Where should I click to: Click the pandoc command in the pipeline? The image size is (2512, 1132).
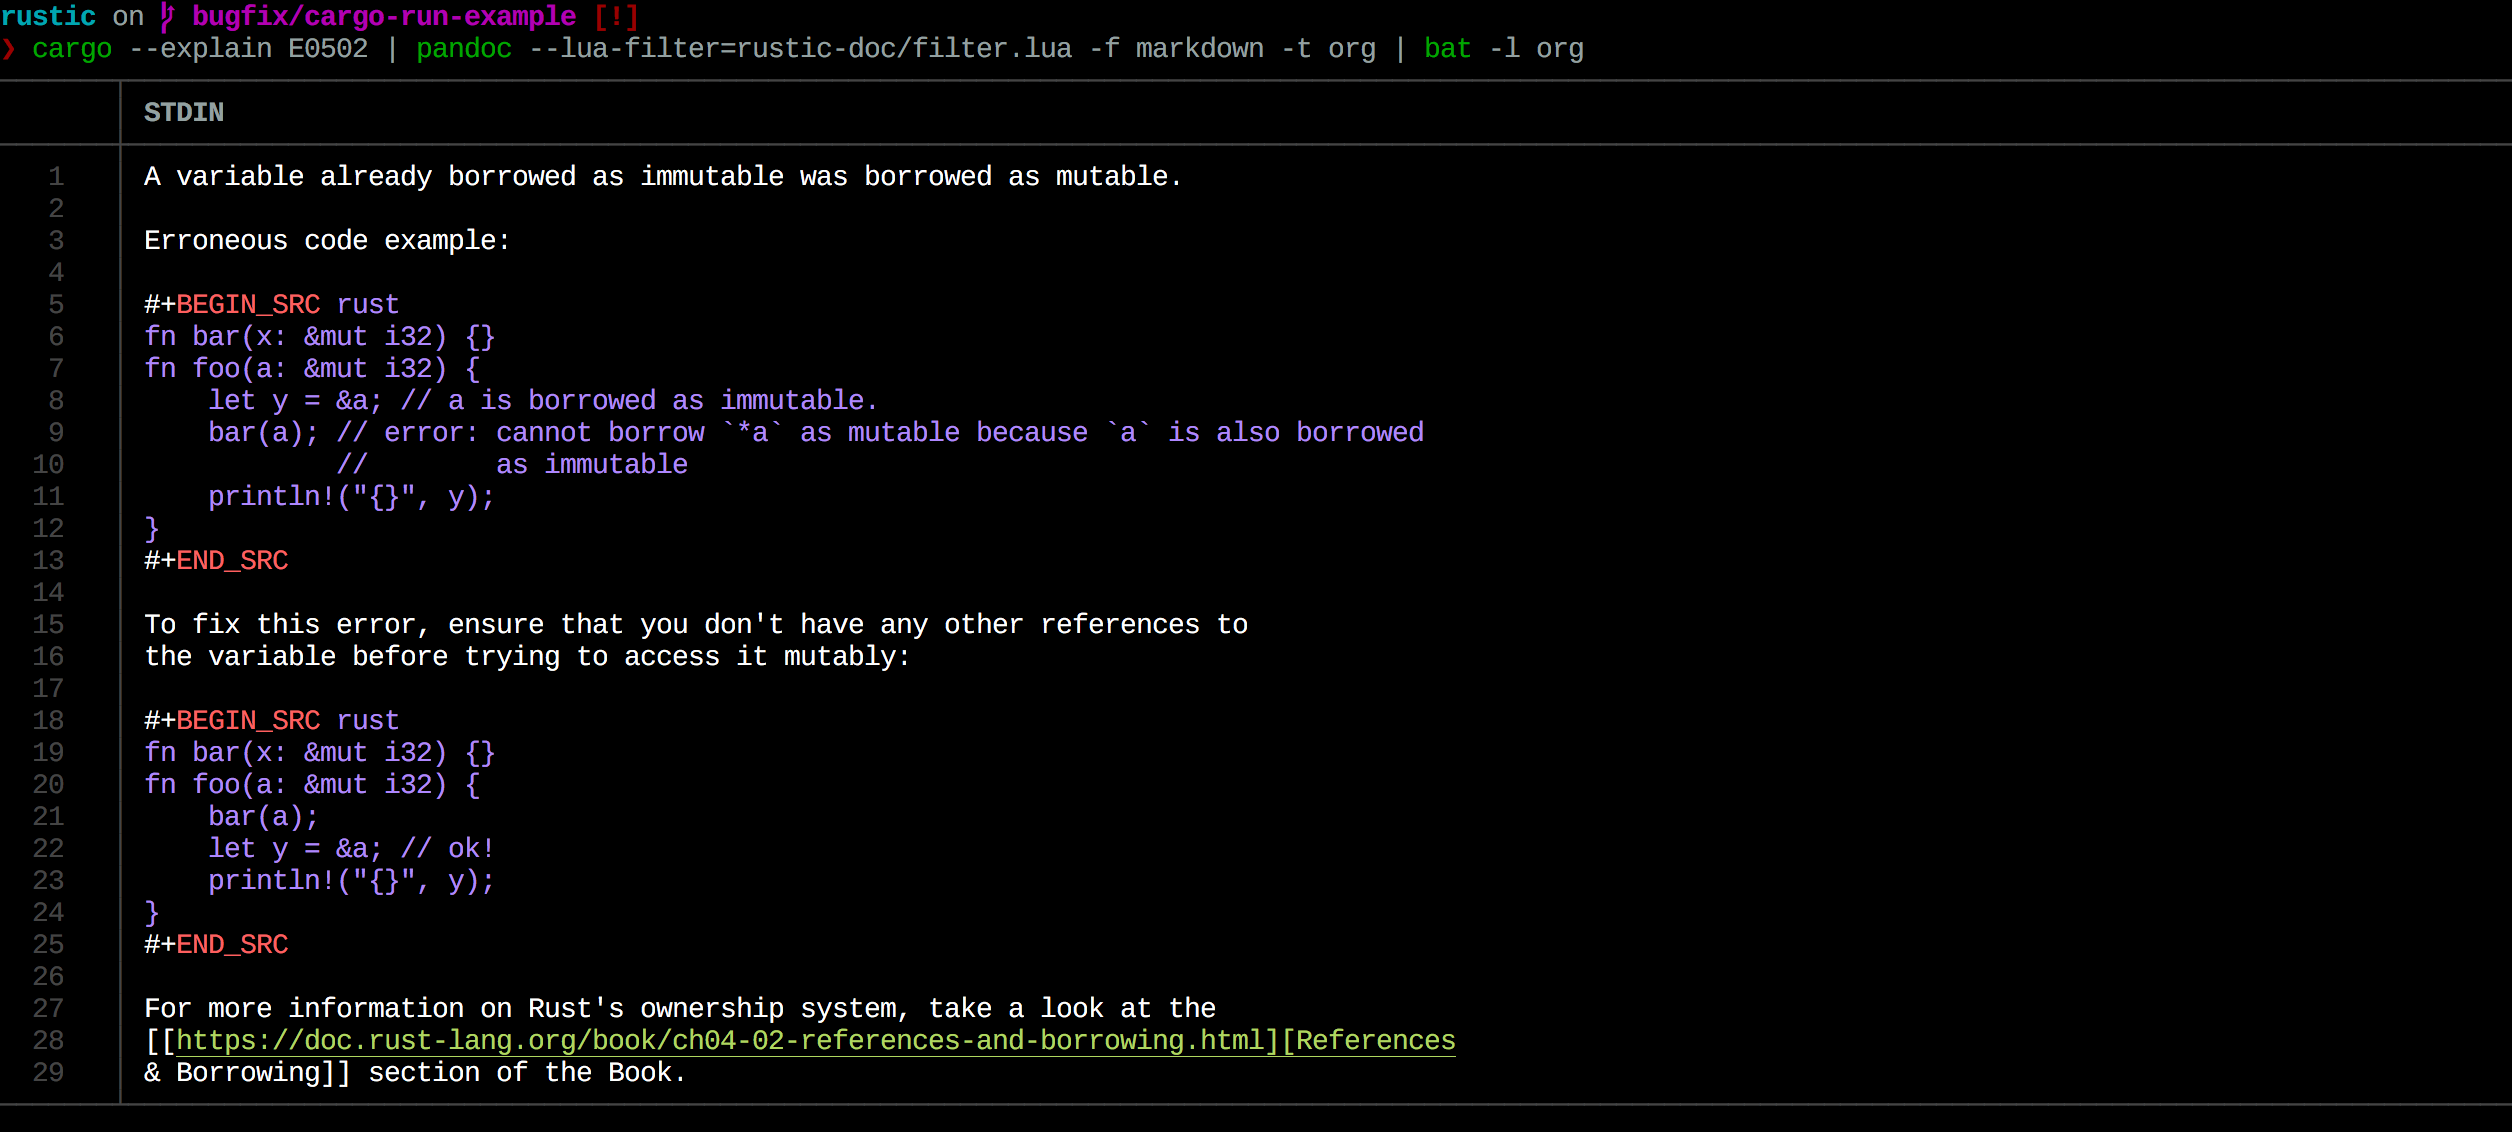coord(463,48)
